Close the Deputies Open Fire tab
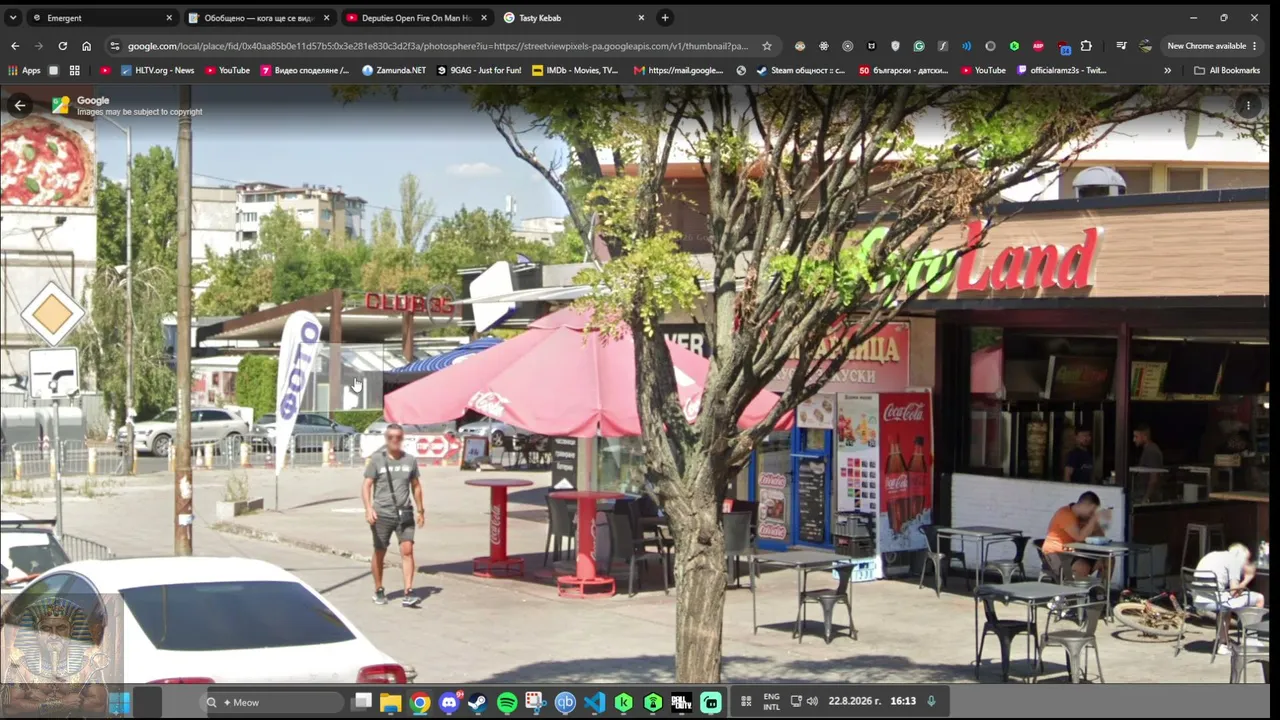This screenshot has height=720, width=1280. [484, 18]
